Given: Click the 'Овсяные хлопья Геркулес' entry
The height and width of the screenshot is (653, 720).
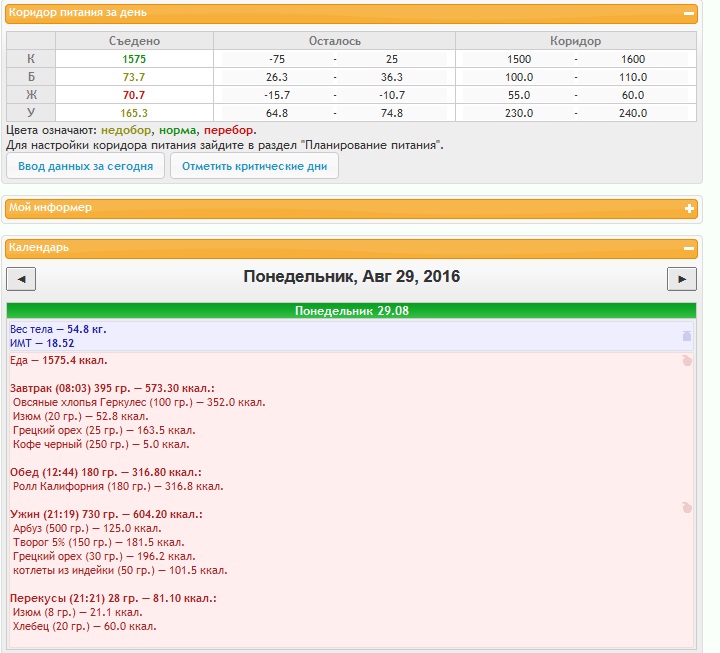Looking at the screenshot, I should (139, 402).
